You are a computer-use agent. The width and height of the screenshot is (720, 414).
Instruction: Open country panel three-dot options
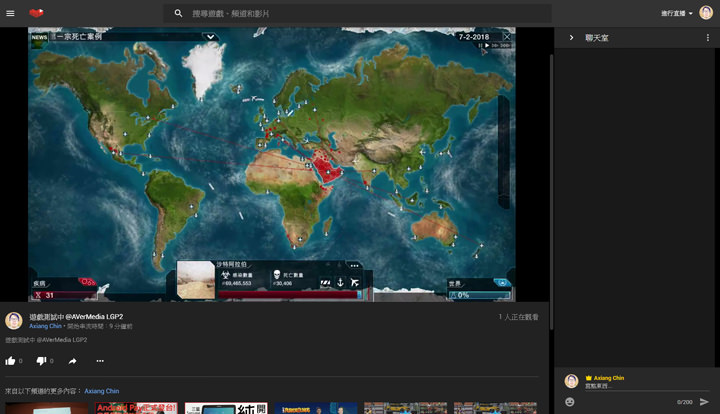(x=354, y=265)
